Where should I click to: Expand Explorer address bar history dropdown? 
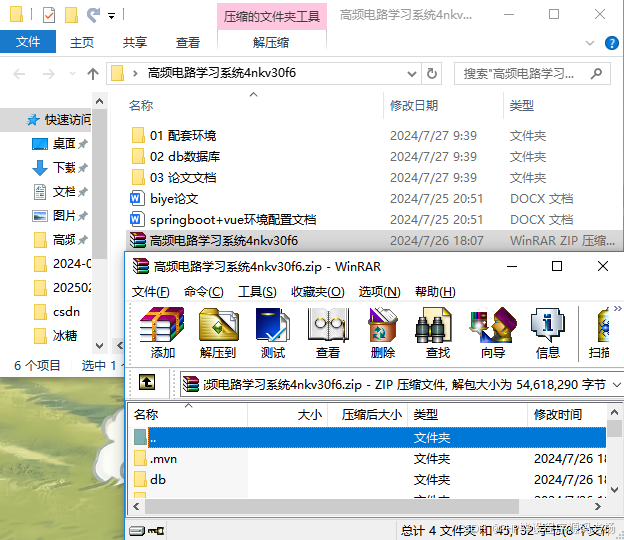[x=412, y=74]
